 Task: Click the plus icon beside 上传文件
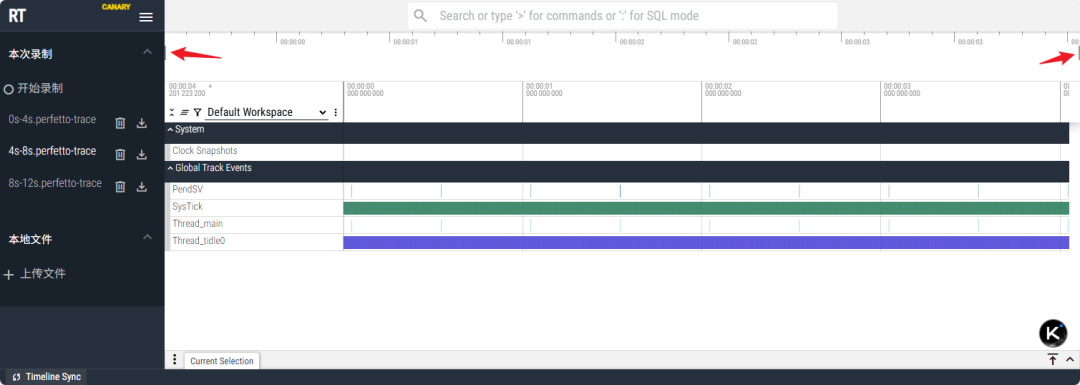(9, 274)
